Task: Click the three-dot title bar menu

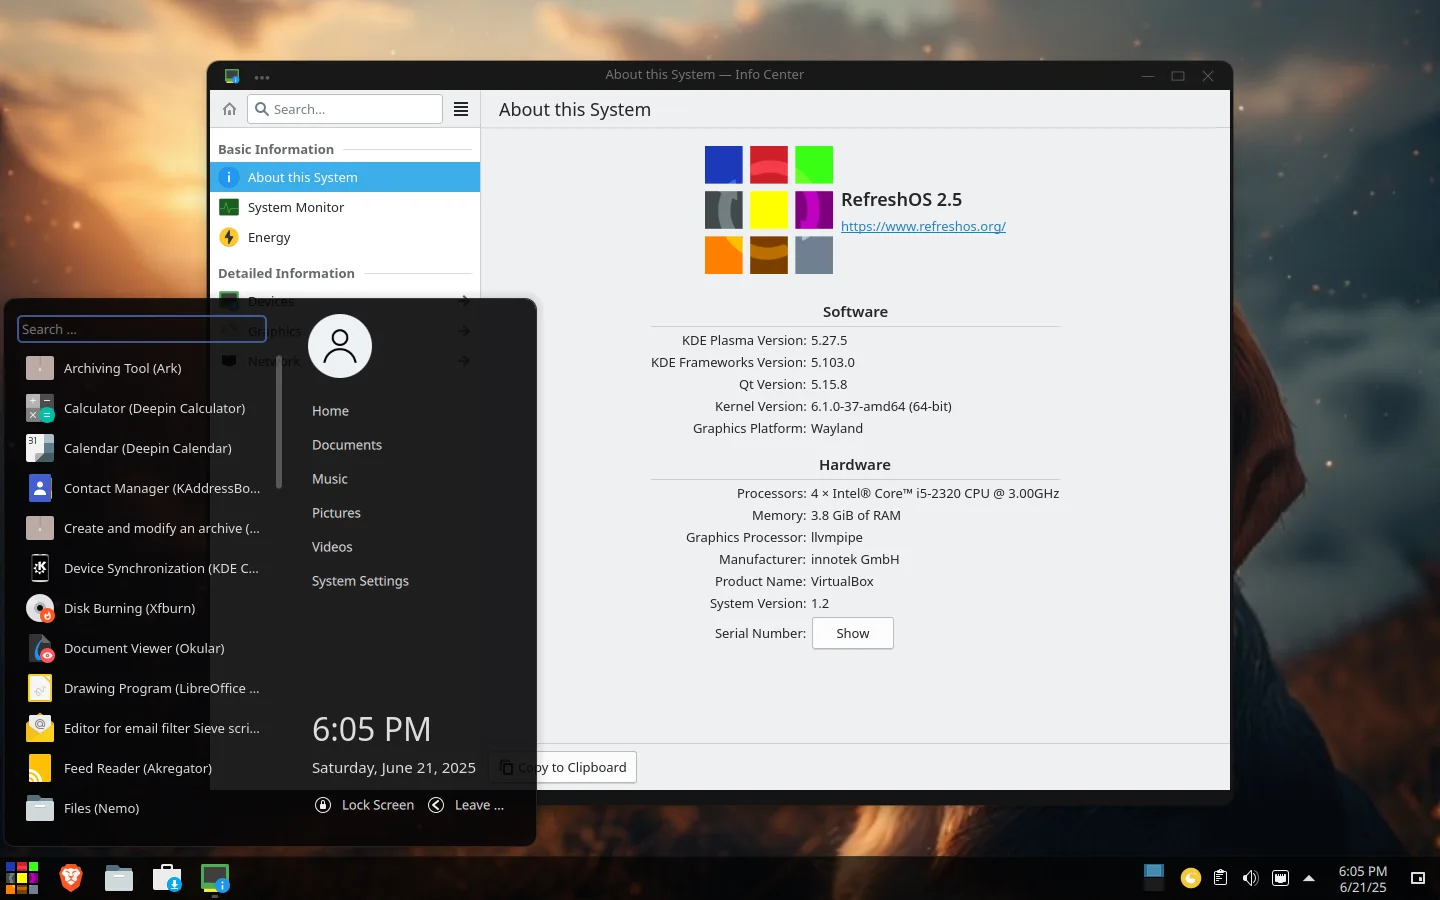Action: coord(262,76)
